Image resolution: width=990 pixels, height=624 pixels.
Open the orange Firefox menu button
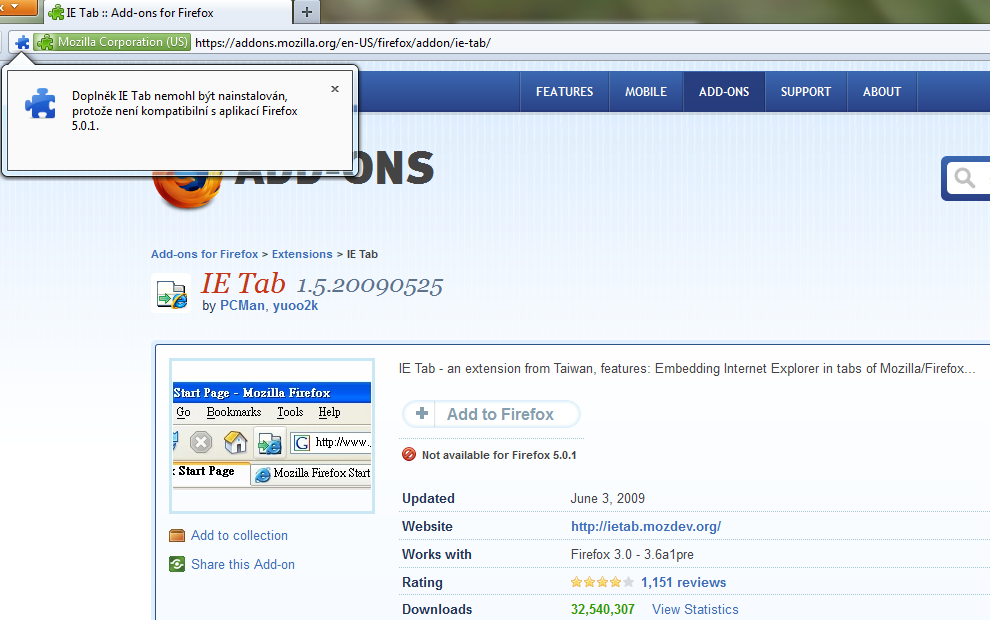tap(19, 7)
